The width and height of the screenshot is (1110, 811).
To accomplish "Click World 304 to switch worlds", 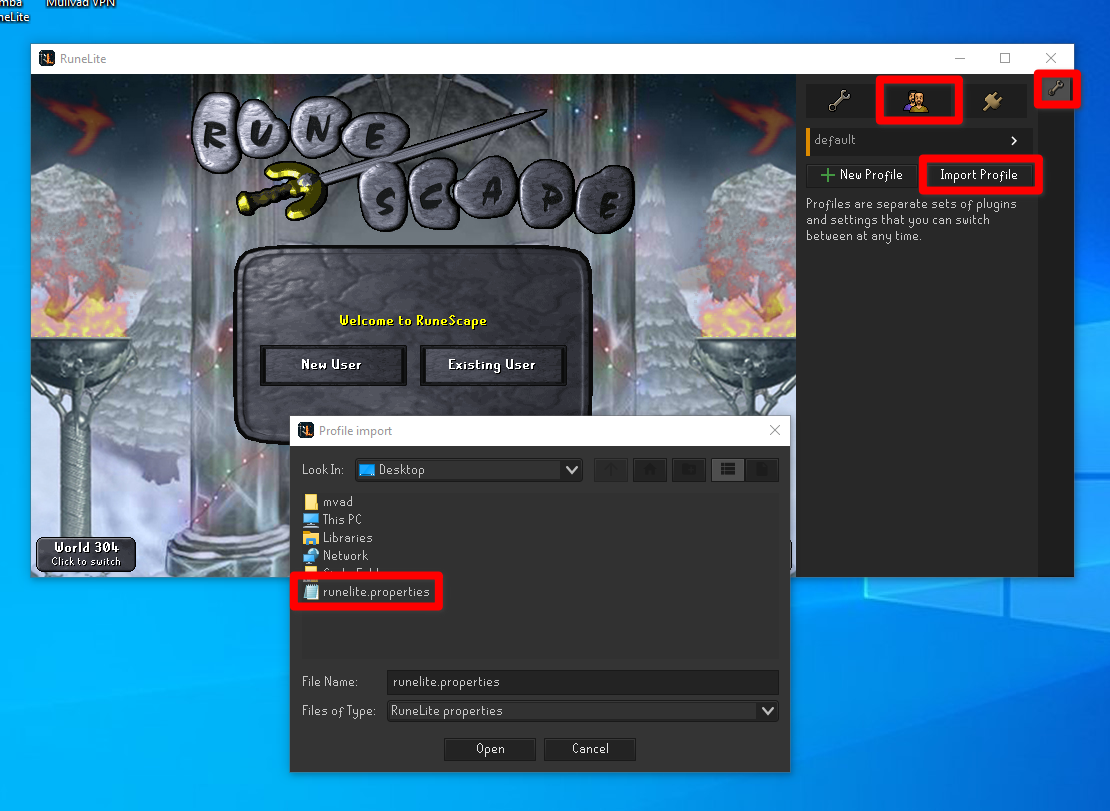I will click(86, 554).
